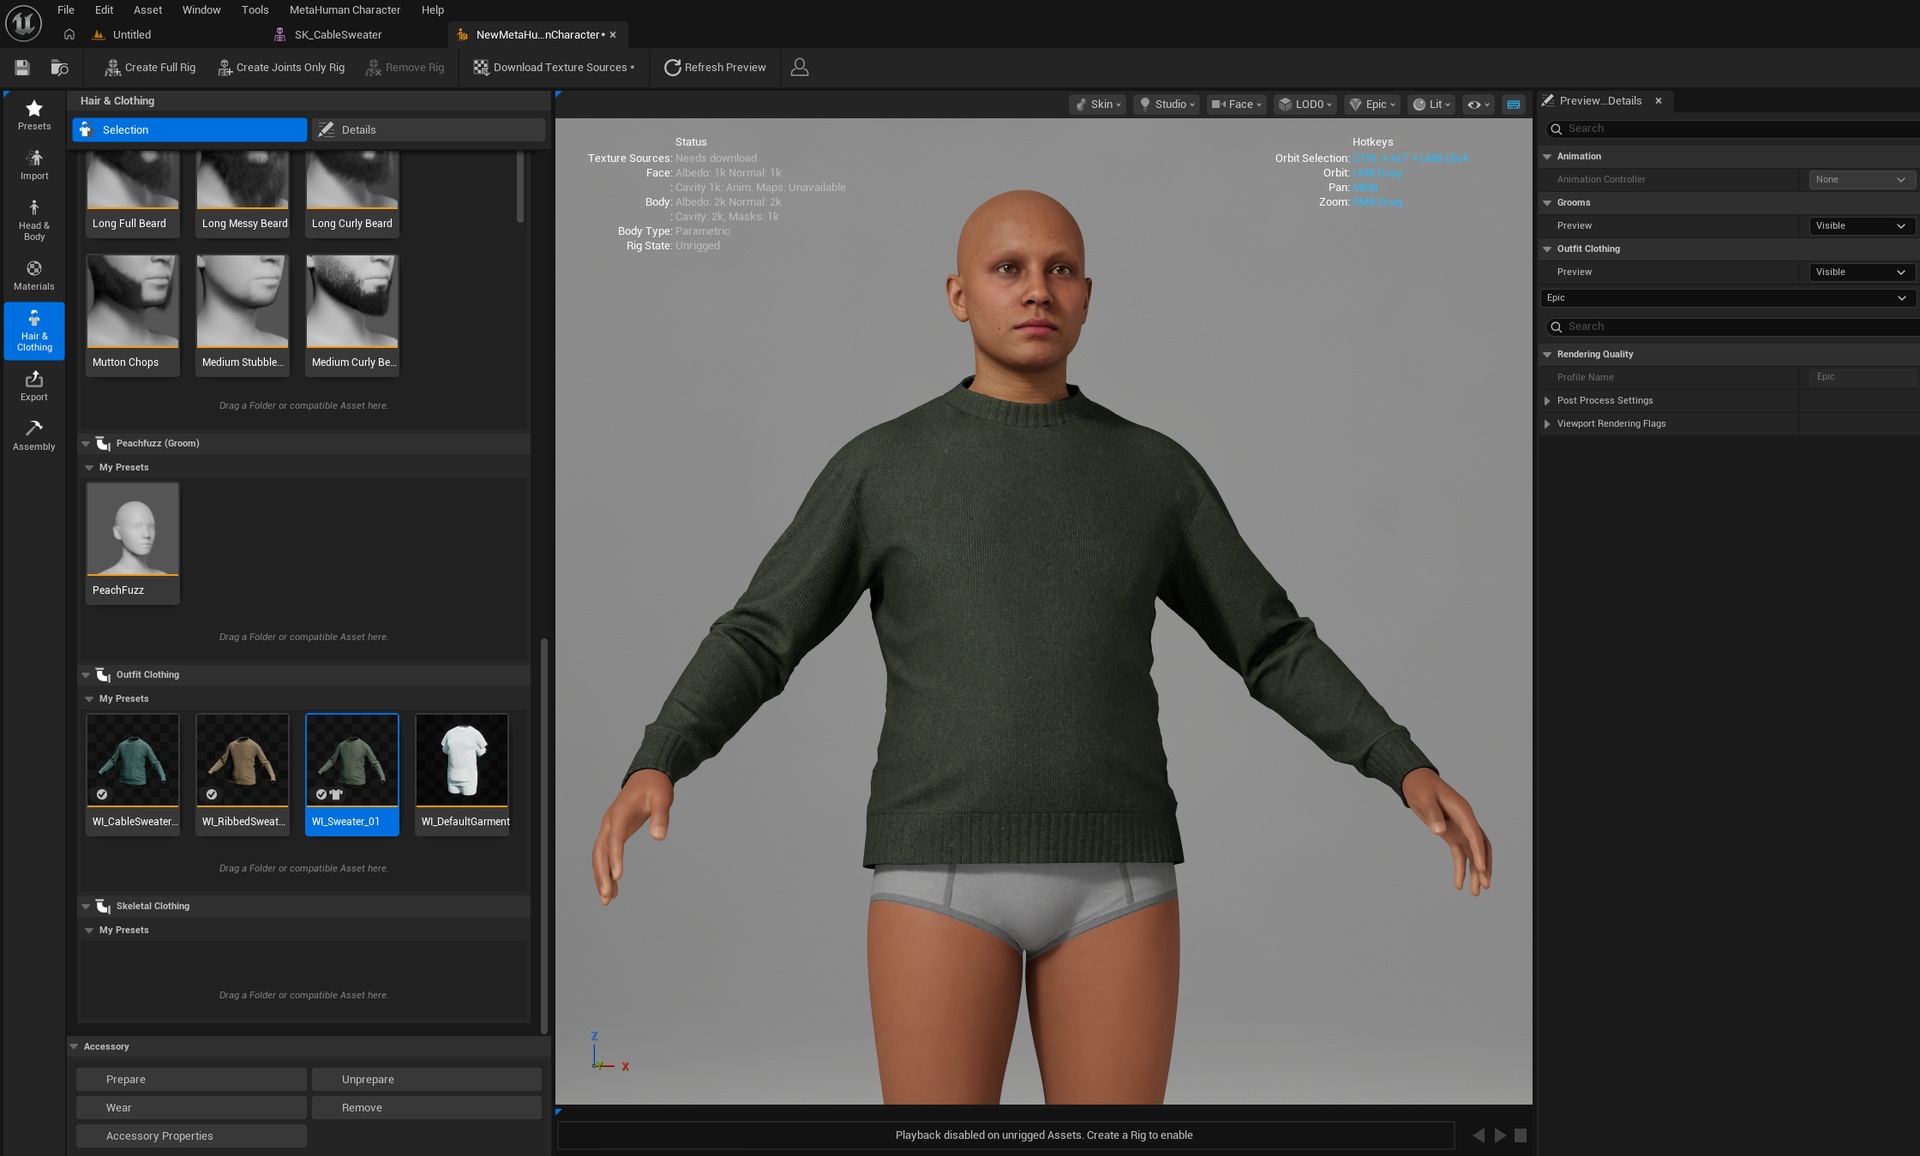Expand Viewport Rendering Flags
This screenshot has height=1156, width=1920.
coord(1547,423)
